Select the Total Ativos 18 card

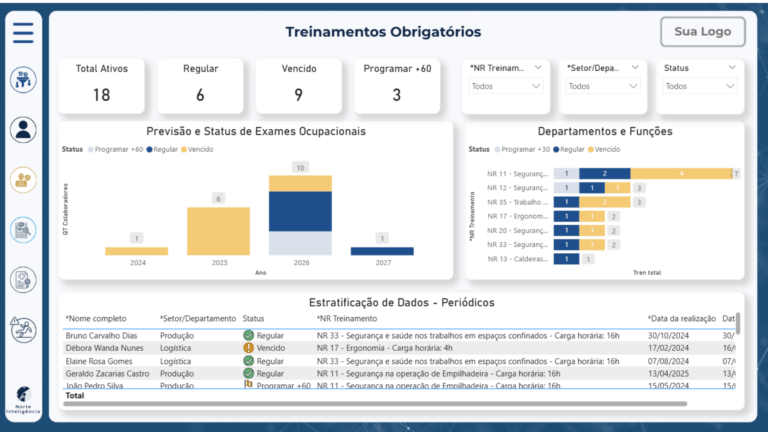pyautogui.click(x=101, y=86)
